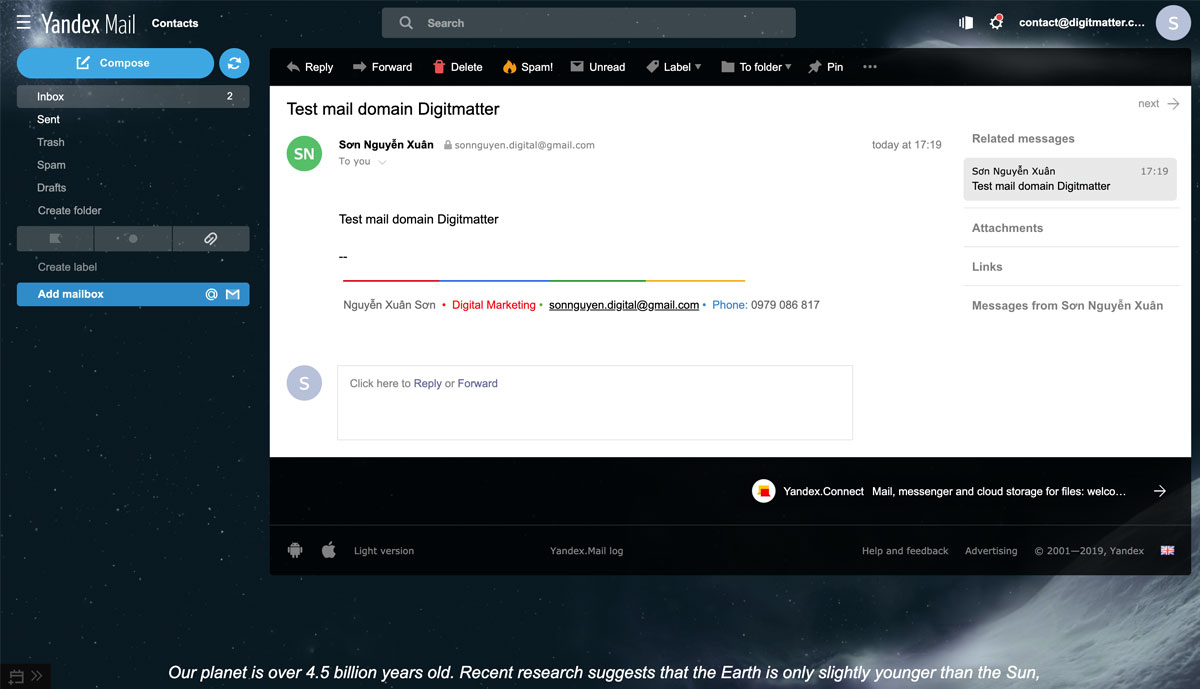Open account menu contact@digitmatter

[1082, 23]
